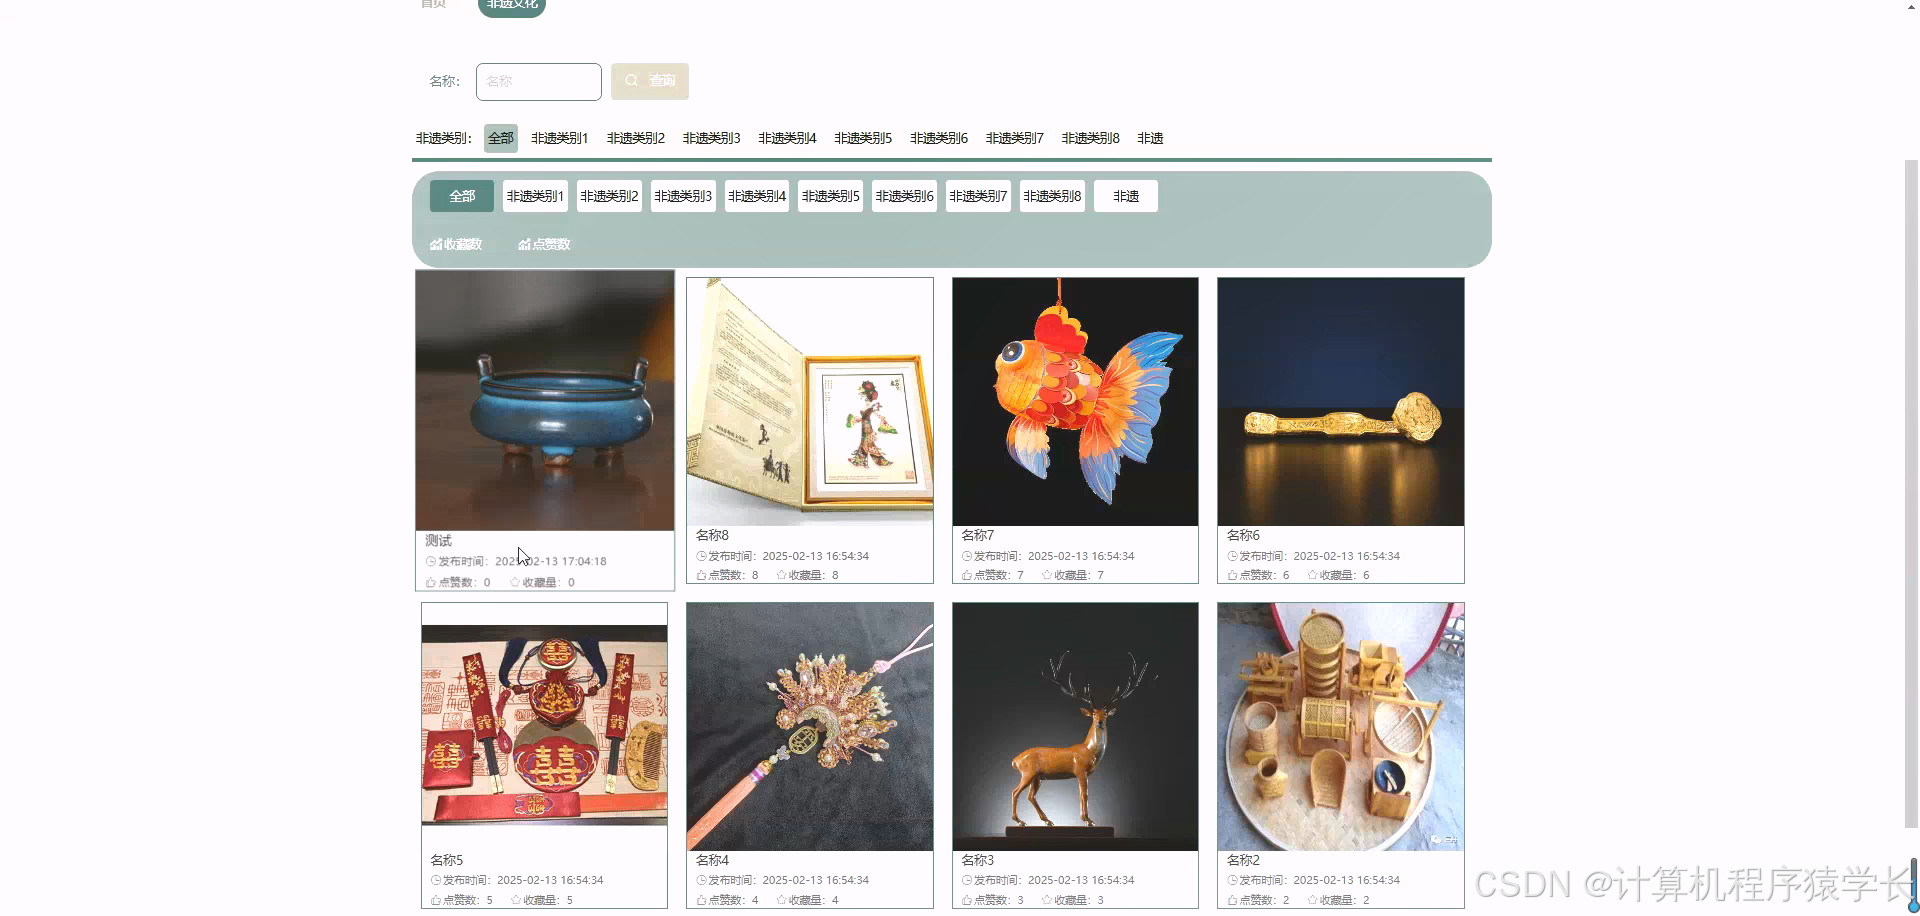1920x916 pixels.
Task: Select 非遗类别7 in top text row
Action: pos(1014,138)
